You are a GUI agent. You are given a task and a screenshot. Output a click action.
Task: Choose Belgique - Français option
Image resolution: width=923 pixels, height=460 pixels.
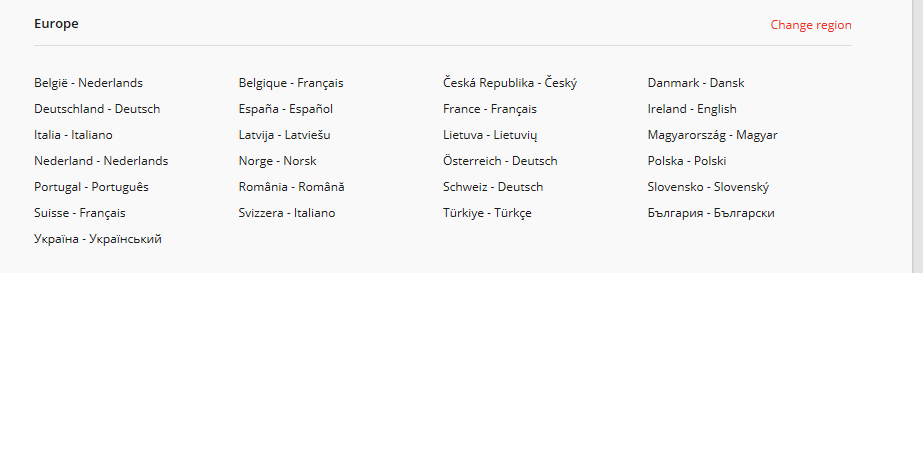tap(290, 83)
